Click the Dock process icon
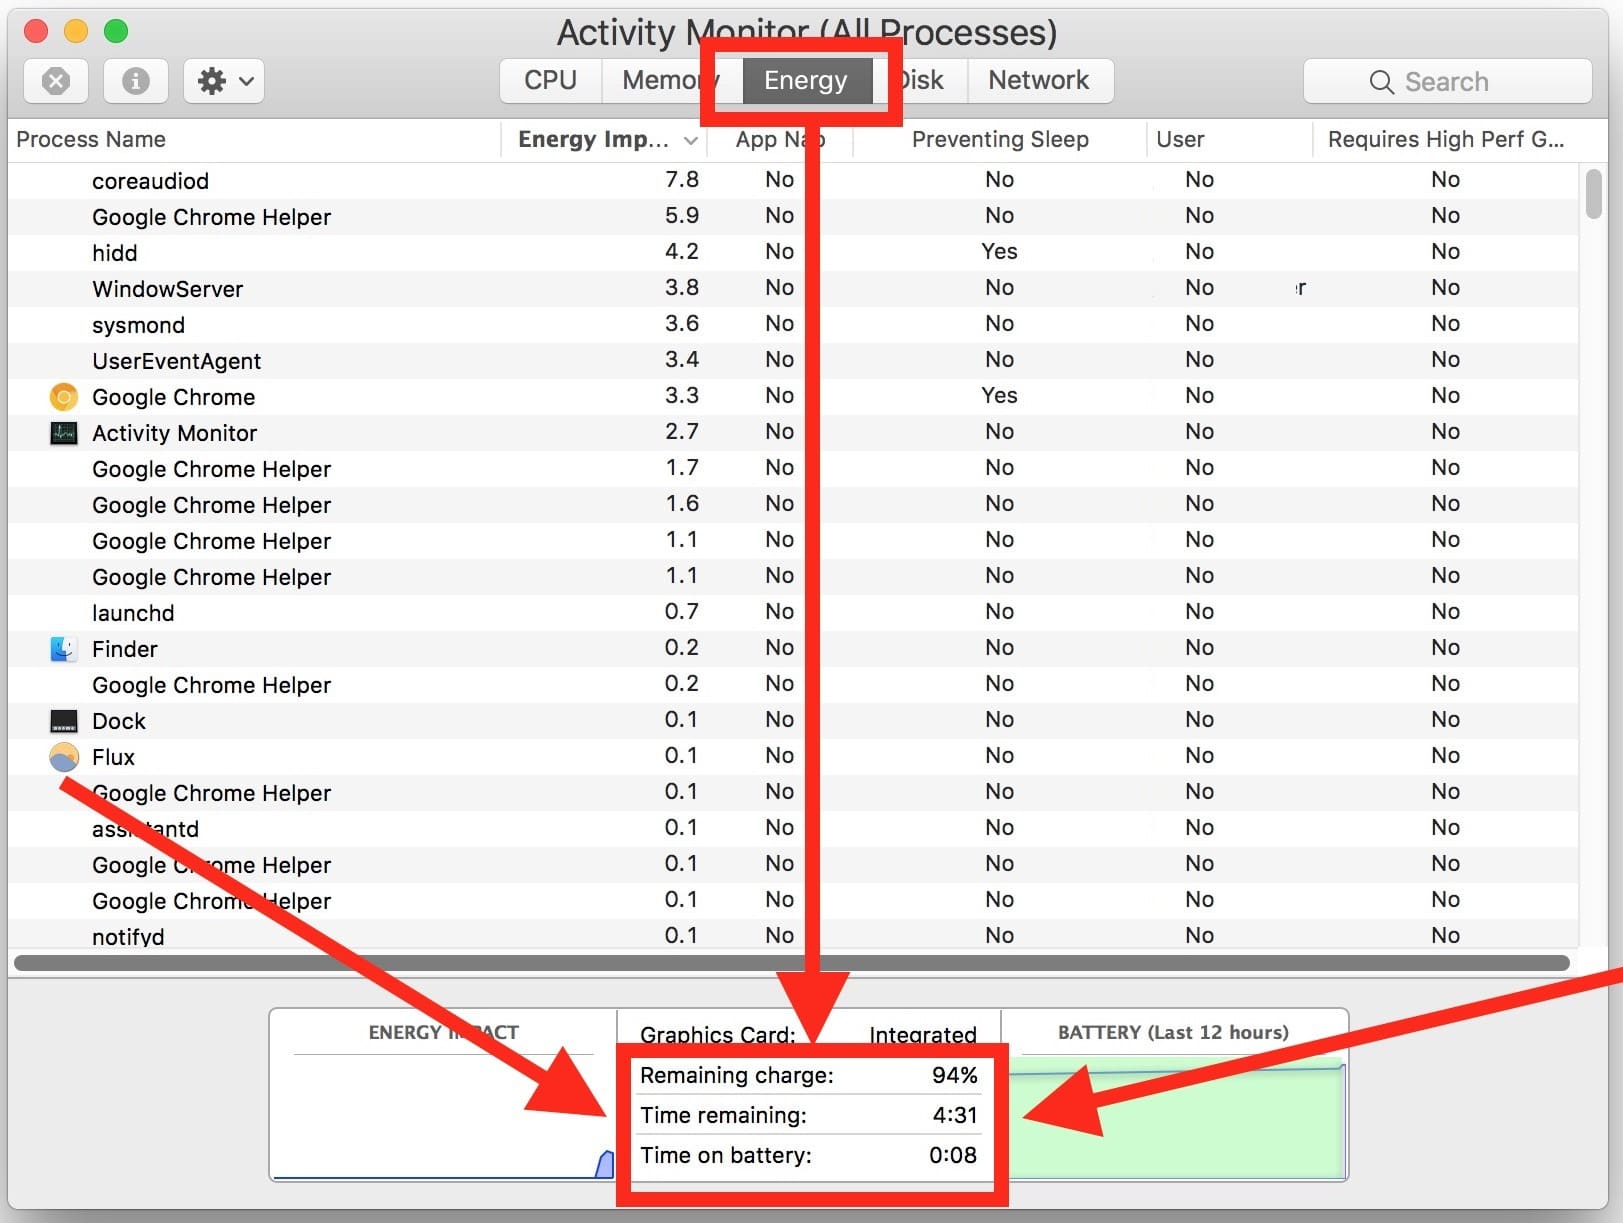The width and height of the screenshot is (1623, 1223). click(64, 721)
